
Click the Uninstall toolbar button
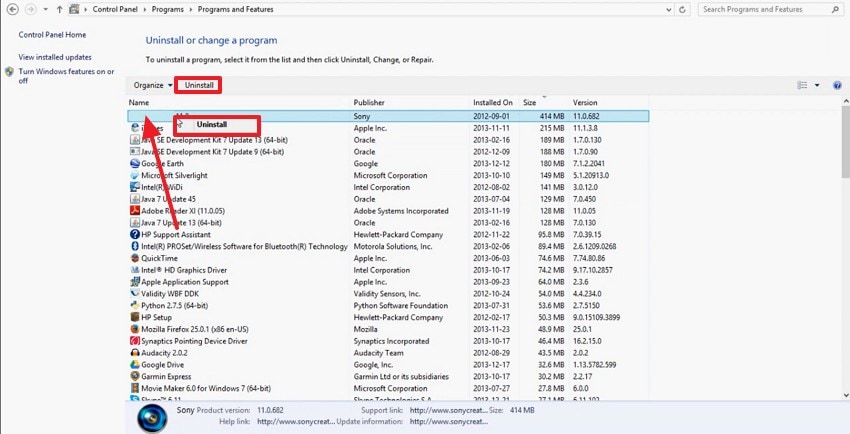[199, 85]
